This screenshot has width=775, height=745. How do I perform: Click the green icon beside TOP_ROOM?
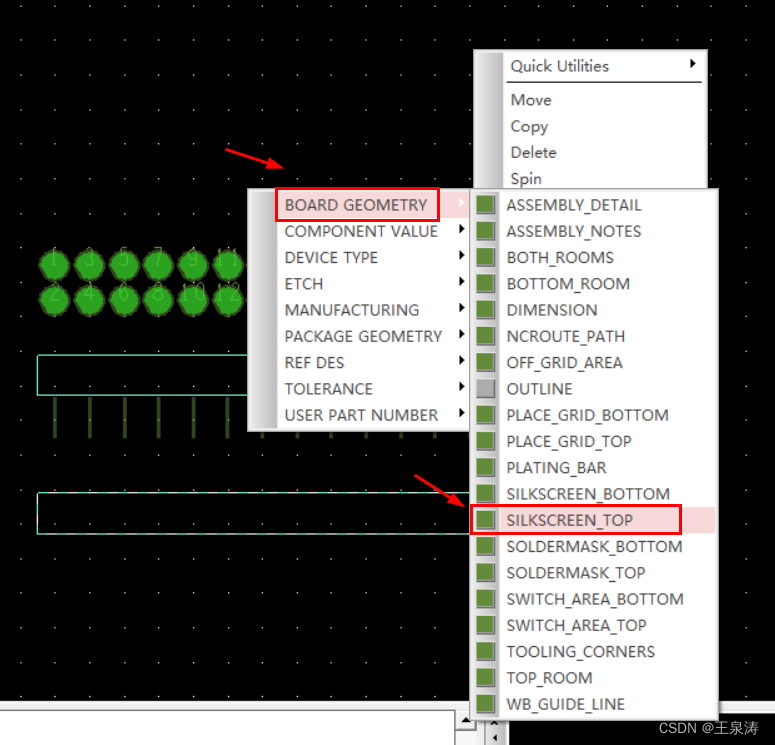486,678
